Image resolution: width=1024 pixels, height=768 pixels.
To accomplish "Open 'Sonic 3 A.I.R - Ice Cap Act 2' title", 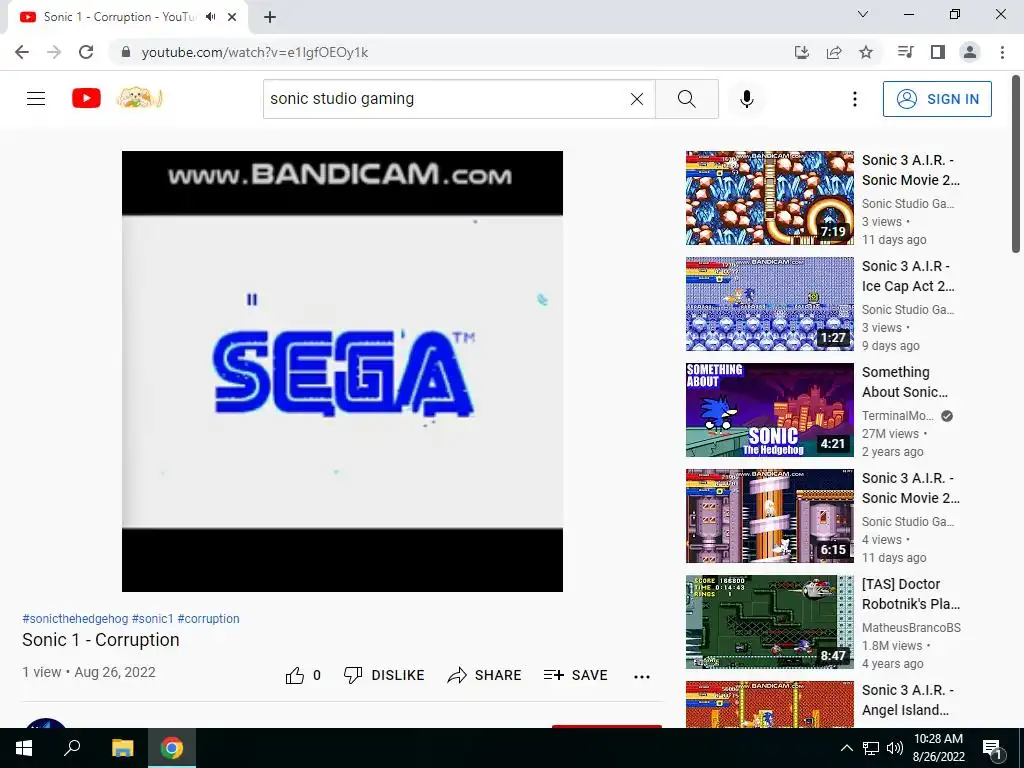I will pyautogui.click(x=908, y=276).
